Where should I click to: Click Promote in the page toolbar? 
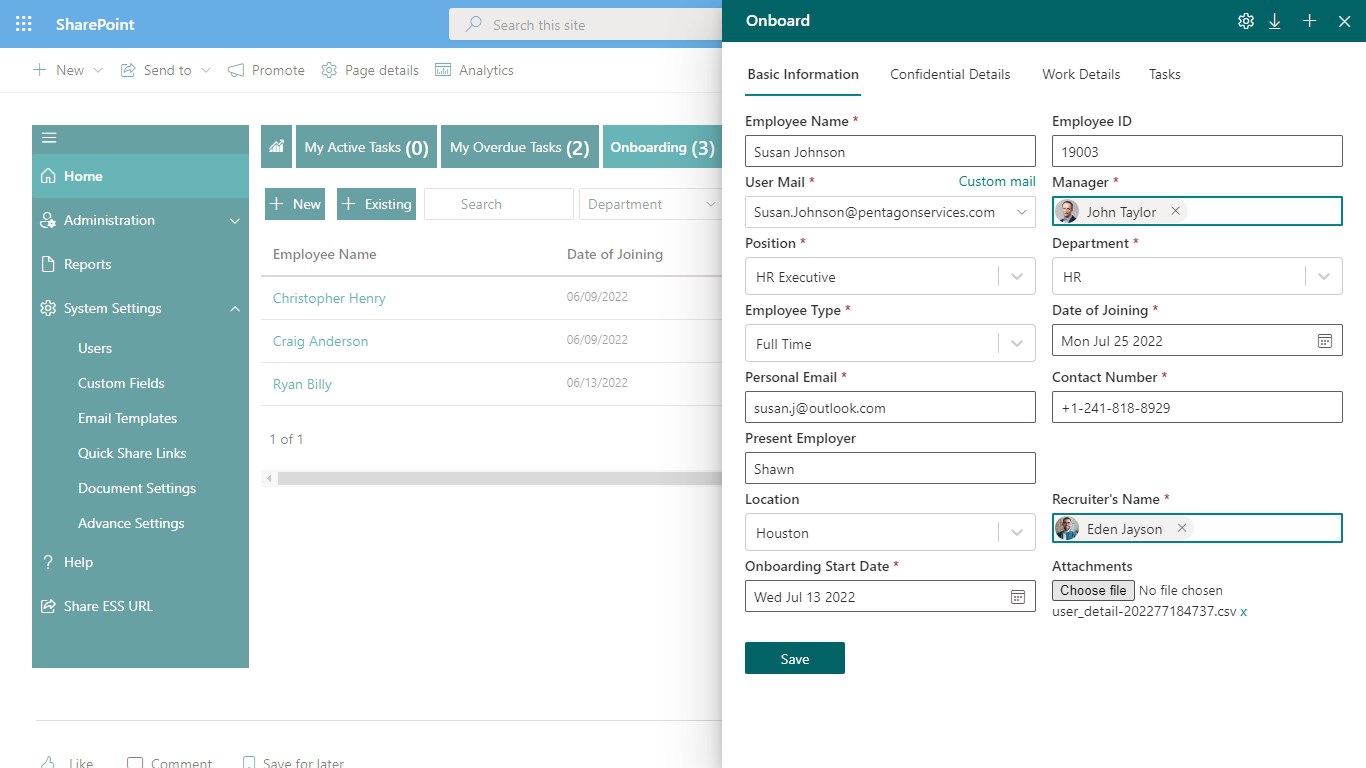click(266, 70)
